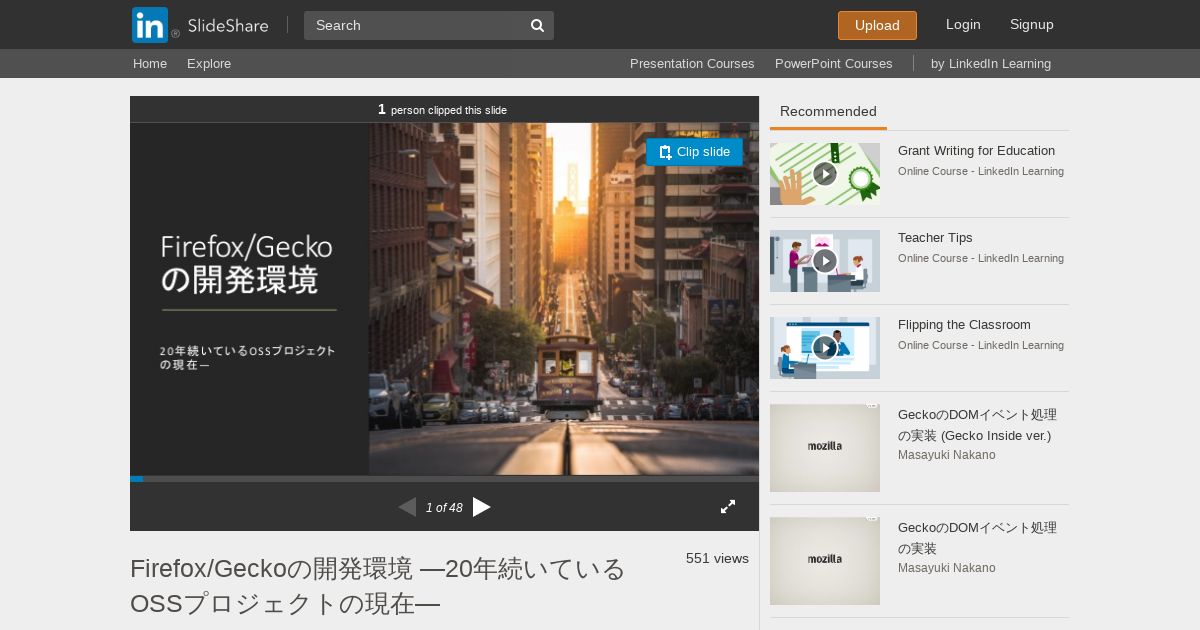Viewport: 1200px width, 630px height.
Task: Open PowerPoint Courses link
Action: 833,63
